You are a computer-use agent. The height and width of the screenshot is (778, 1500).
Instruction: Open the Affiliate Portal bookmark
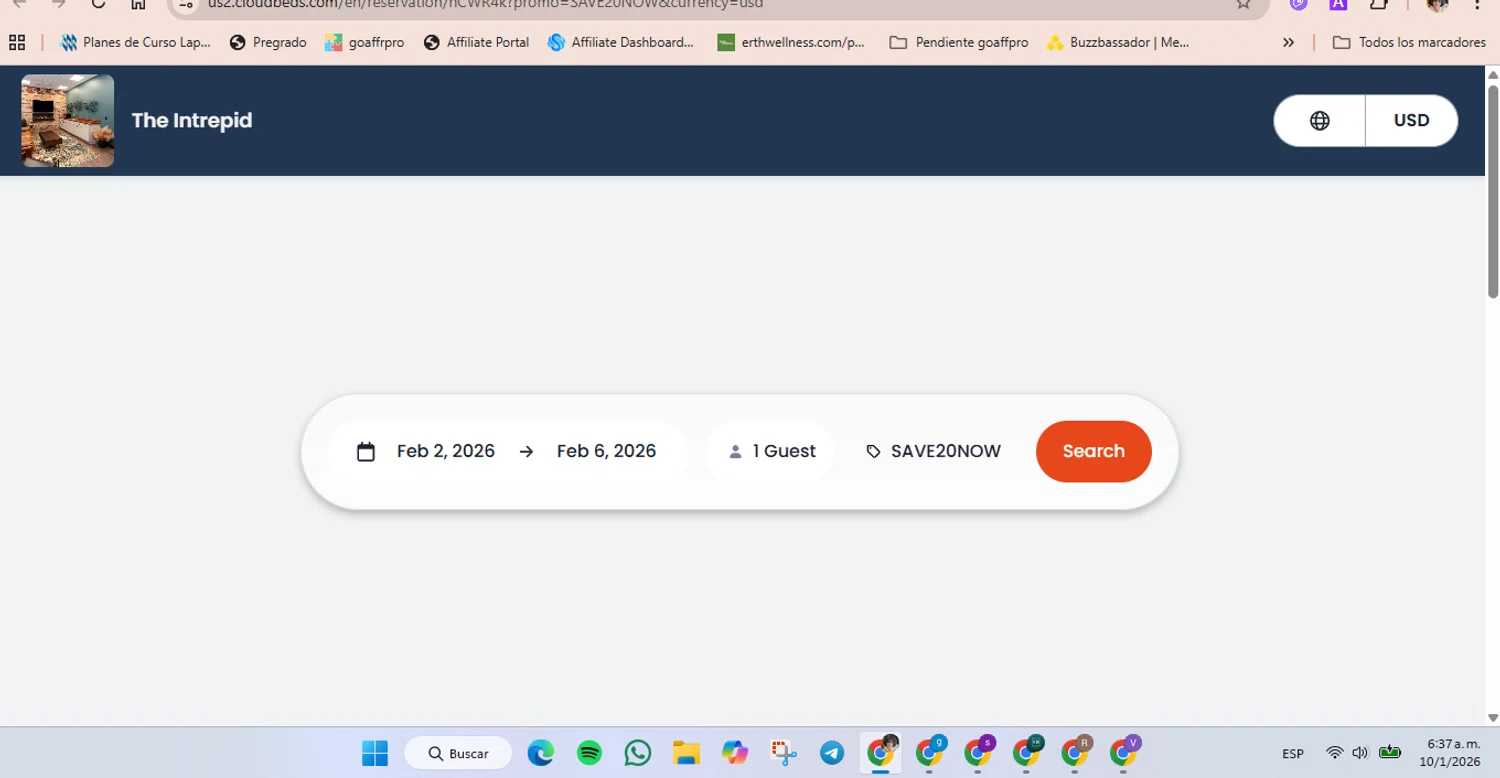476,42
